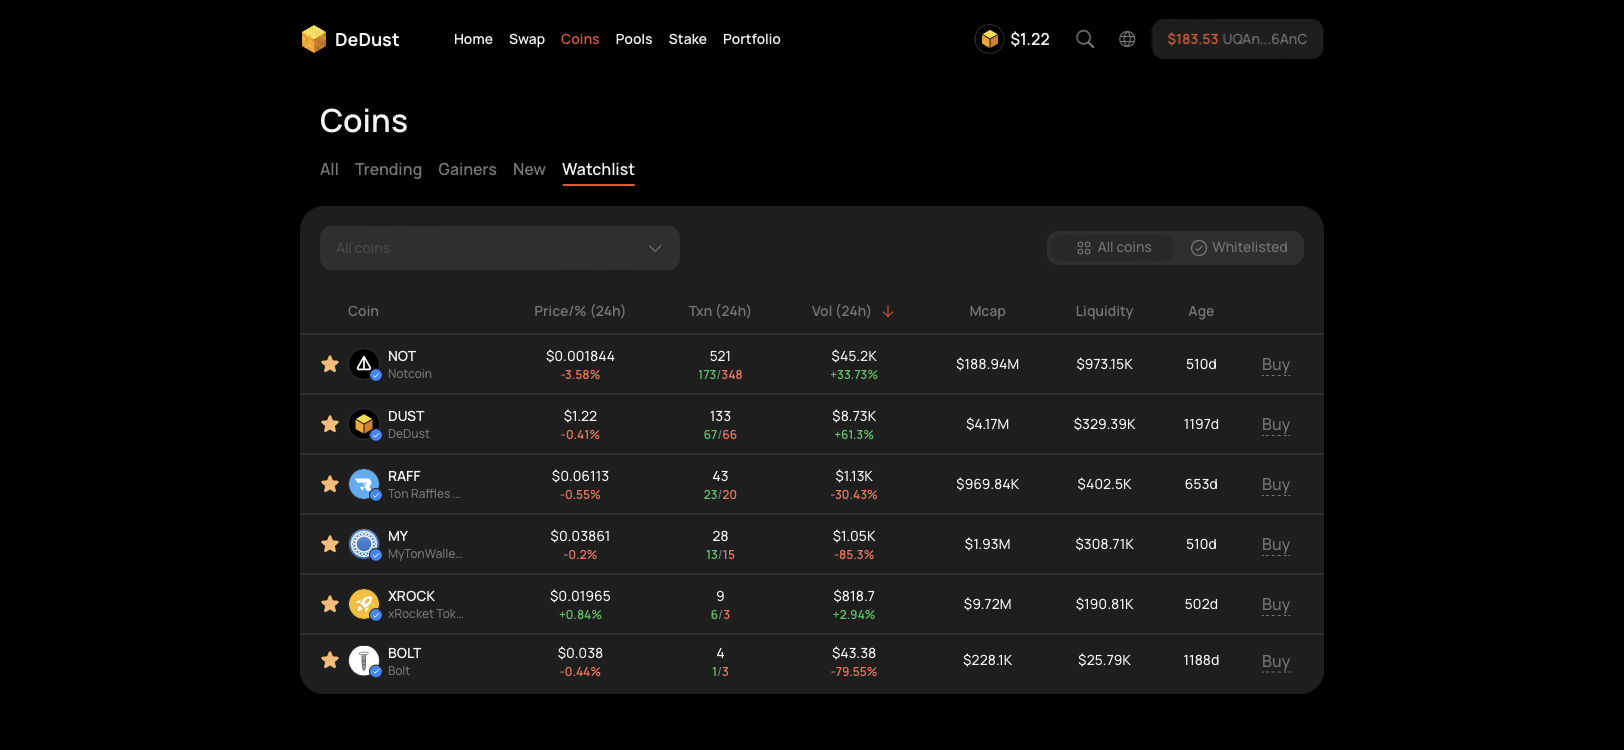
Task: Buy MY coin
Action: (1276, 545)
